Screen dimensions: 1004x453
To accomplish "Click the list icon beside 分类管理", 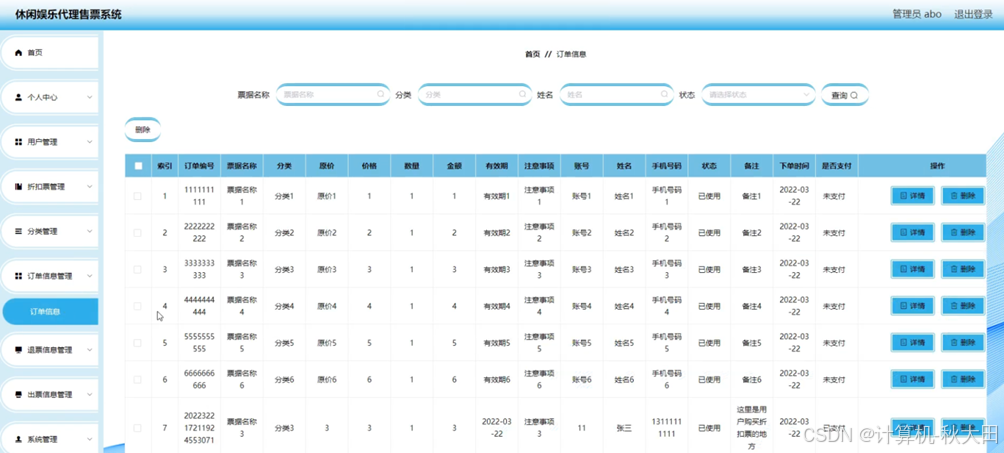I will pos(19,231).
